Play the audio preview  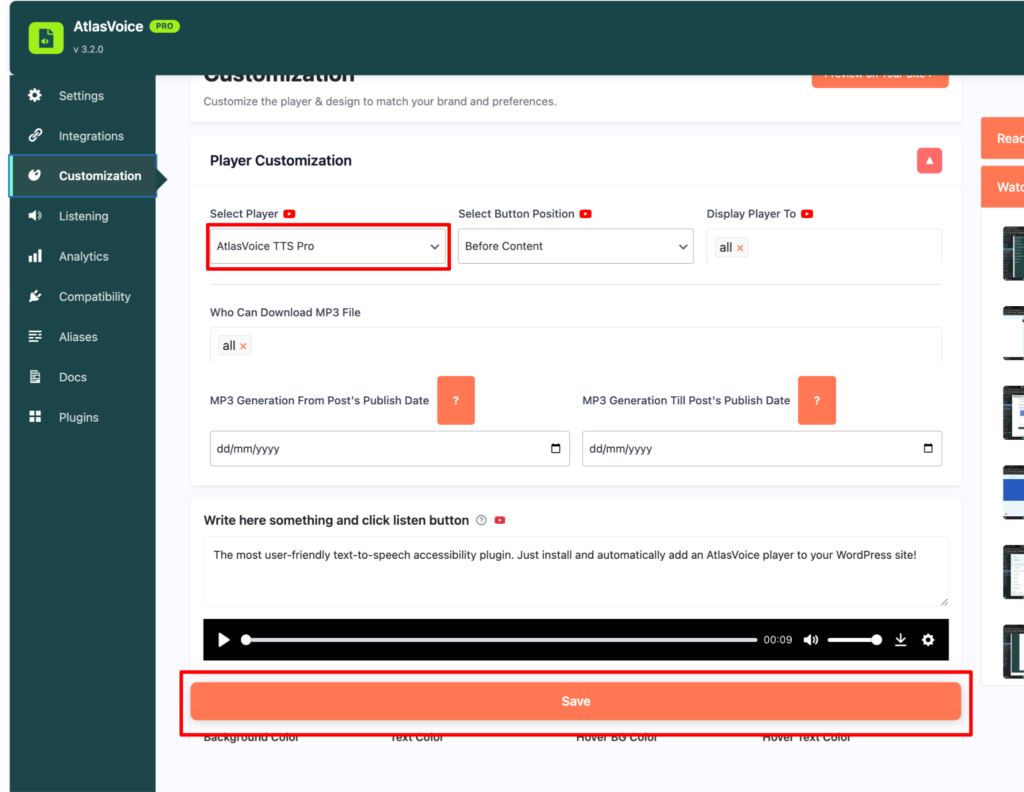click(223, 640)
